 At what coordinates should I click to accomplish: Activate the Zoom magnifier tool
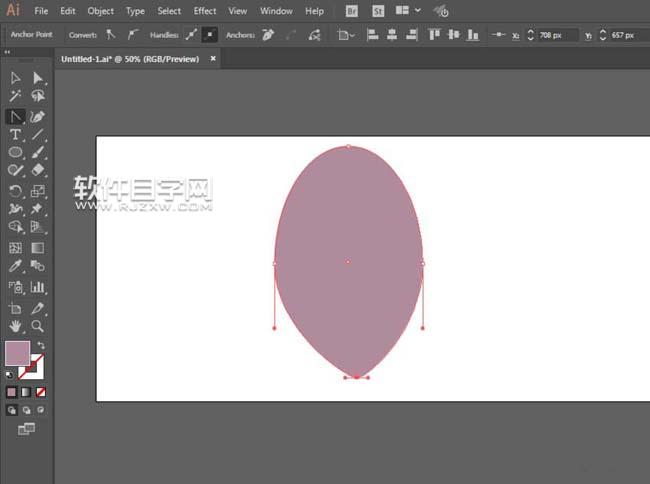[x=37, y=326]
